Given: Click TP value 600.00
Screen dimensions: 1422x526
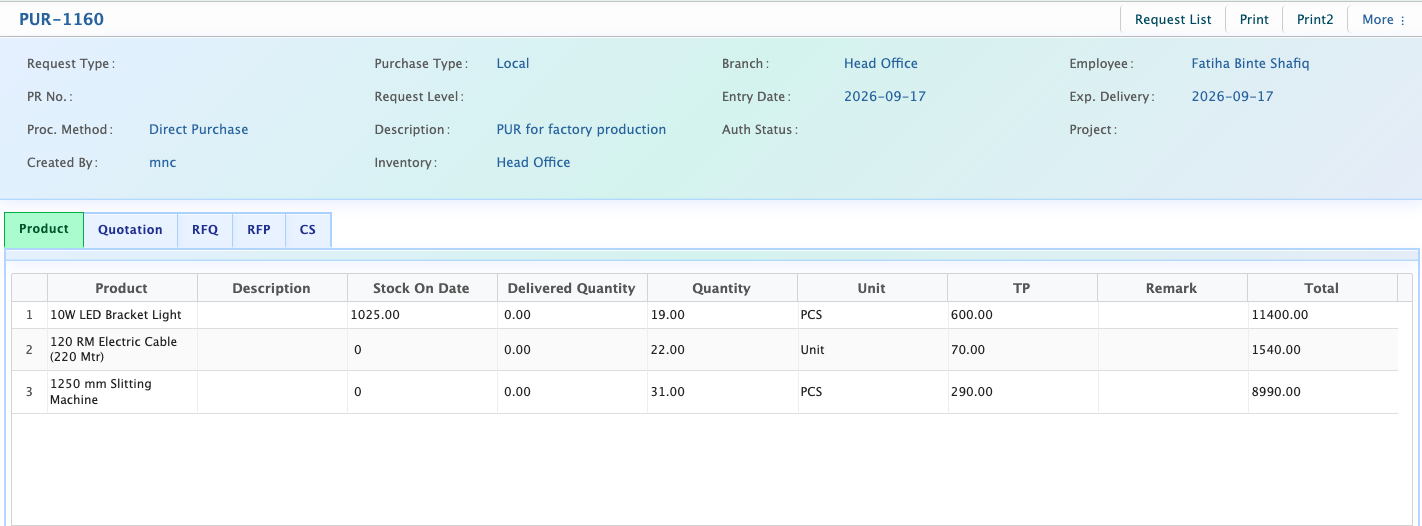Looking at the screenshot, I should [x=972, y=315].
